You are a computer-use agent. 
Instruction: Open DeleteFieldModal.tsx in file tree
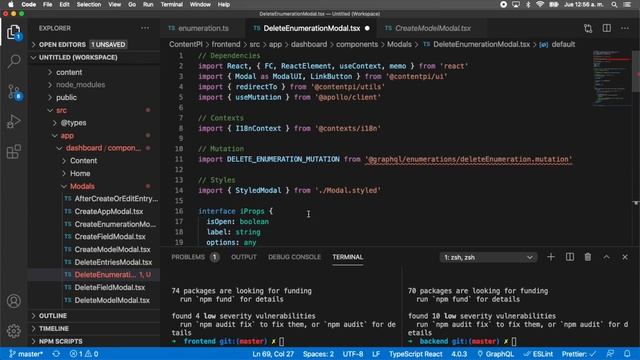click(x=110, y=287)
